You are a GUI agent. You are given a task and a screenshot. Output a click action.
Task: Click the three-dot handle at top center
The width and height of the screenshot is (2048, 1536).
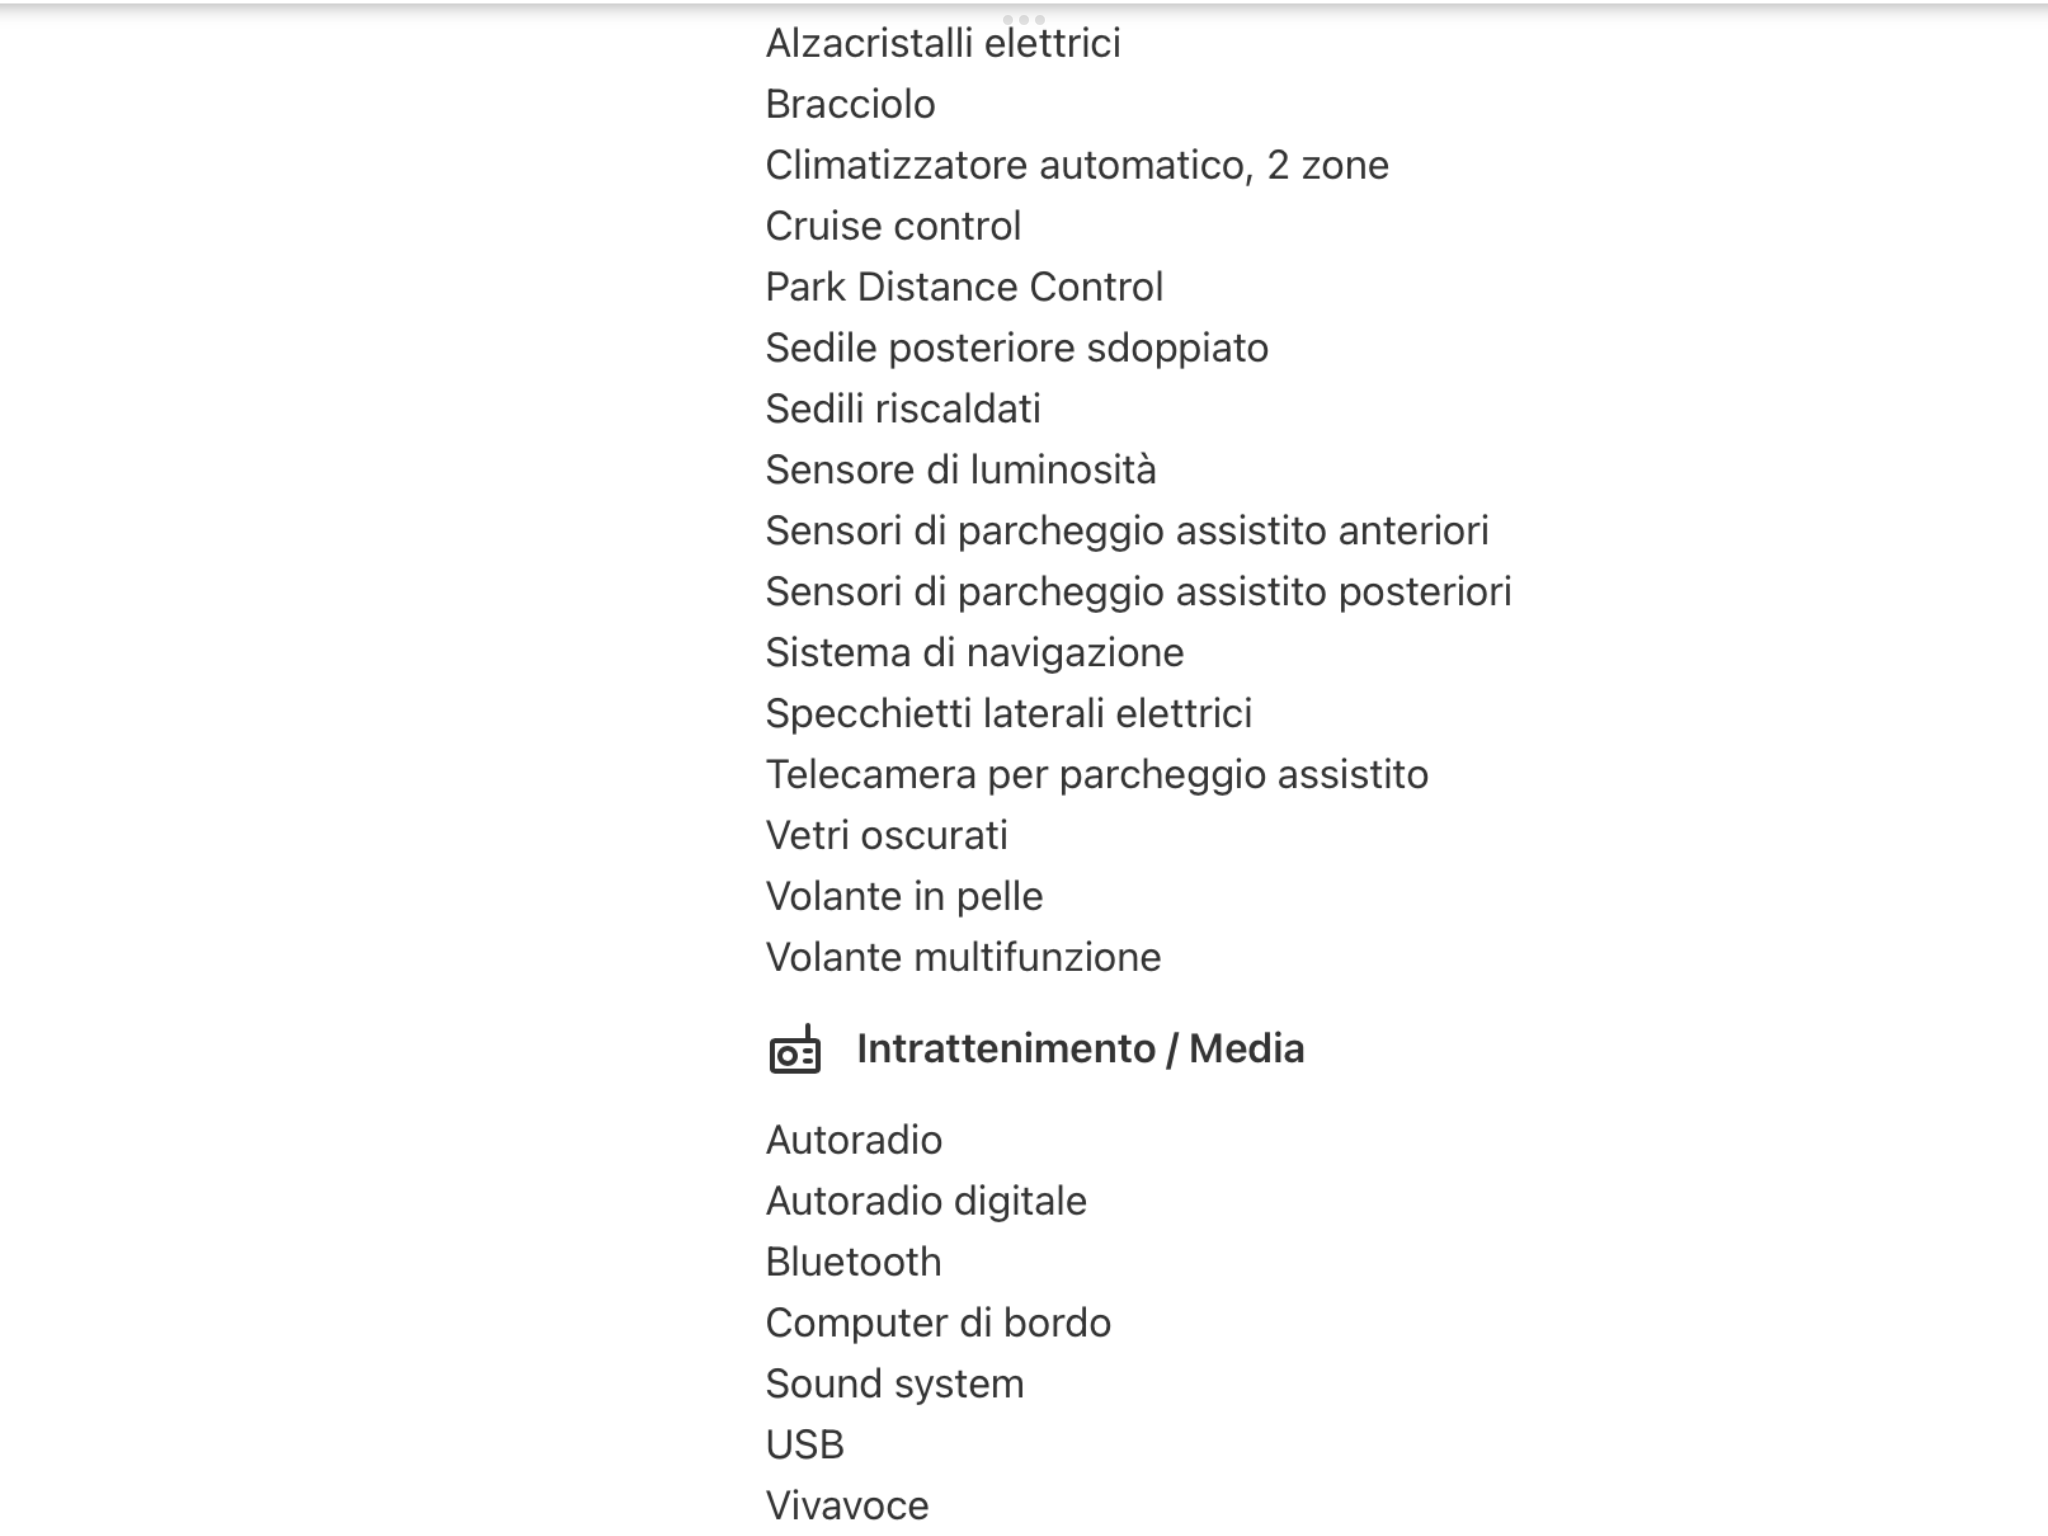click(1023, 19)
